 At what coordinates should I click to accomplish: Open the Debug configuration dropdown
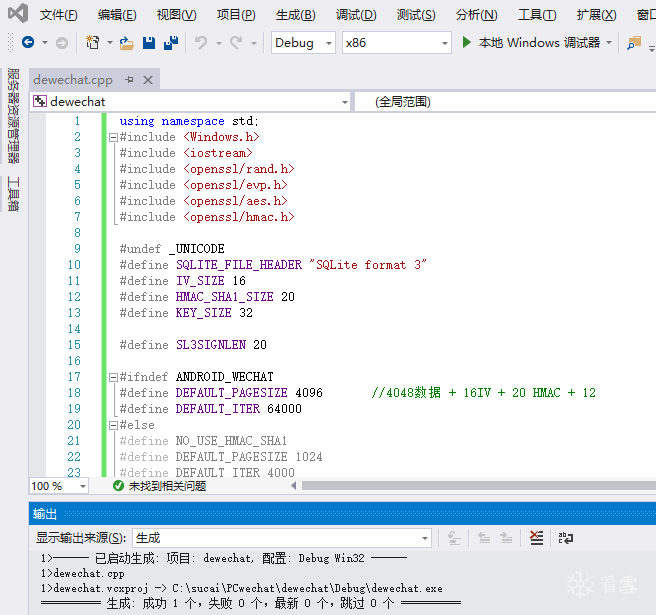[303, 43]
